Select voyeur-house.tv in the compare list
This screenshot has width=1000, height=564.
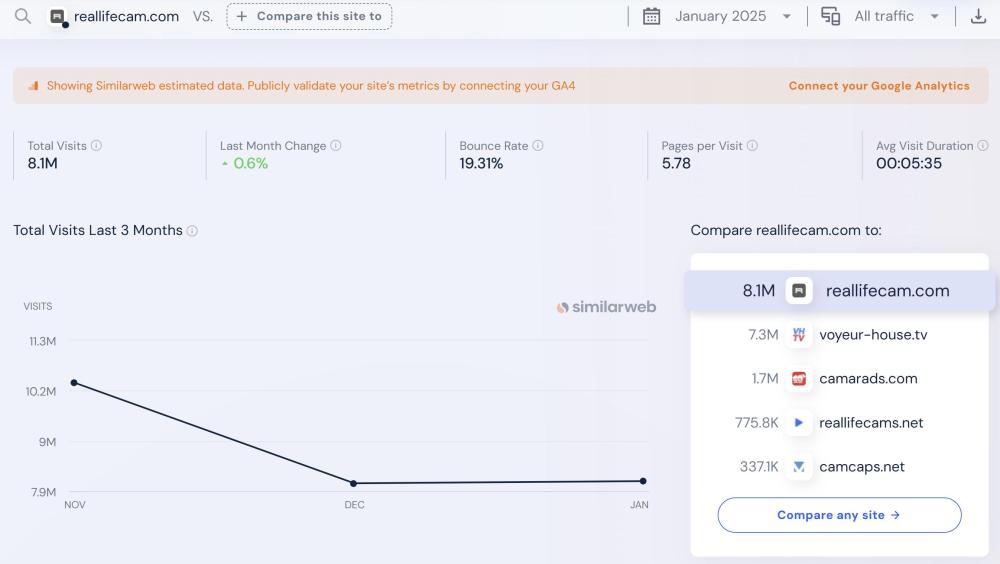point(872,335)
